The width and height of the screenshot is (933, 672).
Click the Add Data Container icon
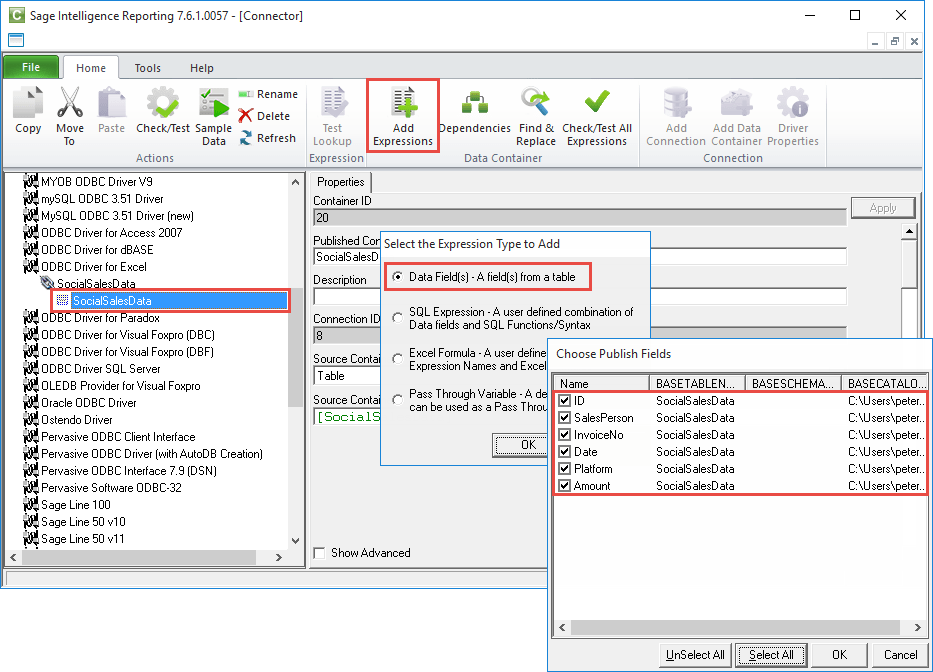pyautogui.click(x=737, y=102)
